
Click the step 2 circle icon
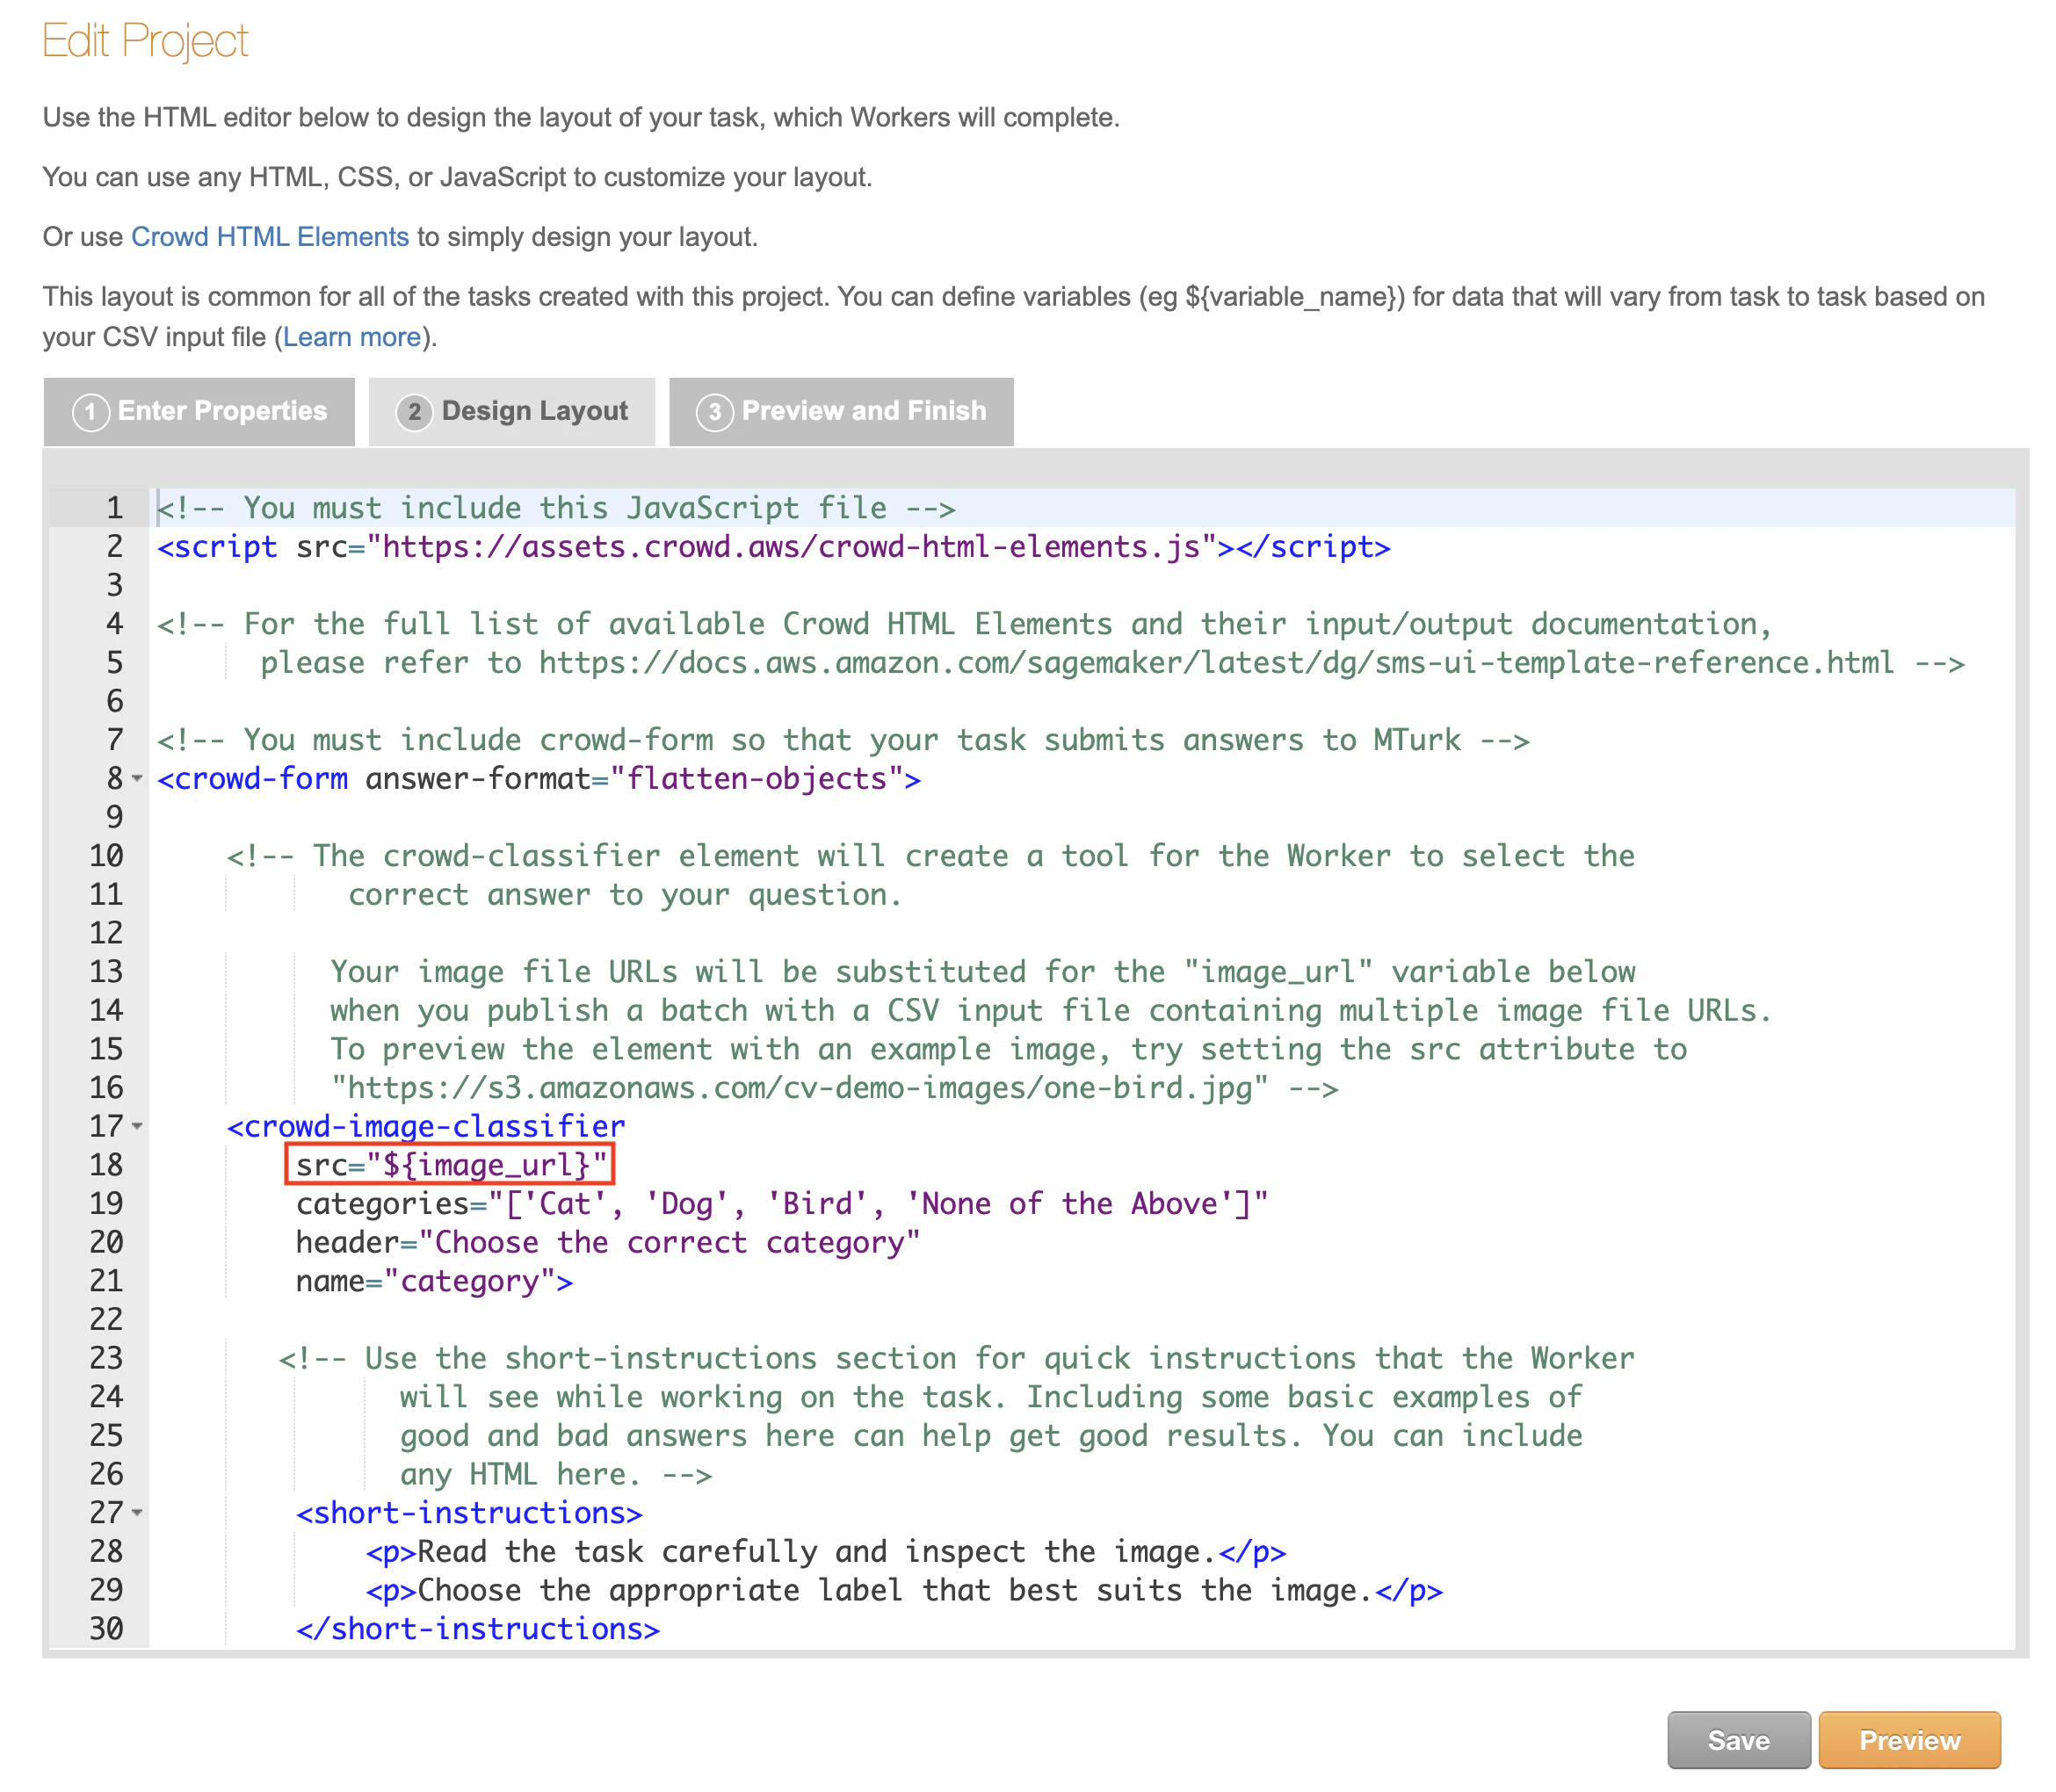tap(414, 412)
